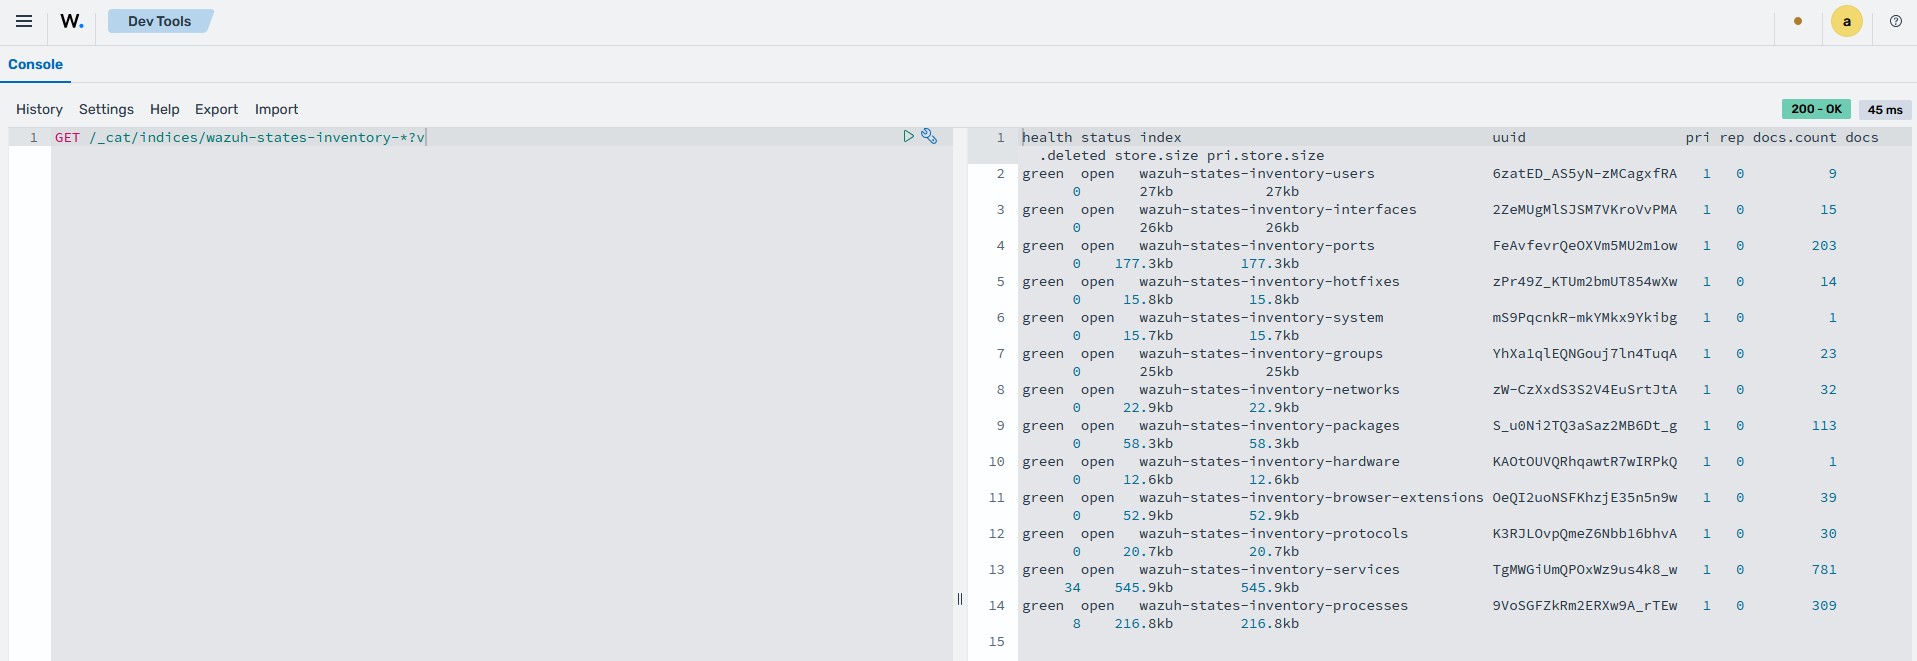Screen dimensions: 1917x661
Task: Click wazuh-states-inventory-interfaces index name
Action: coord(1278,209)
